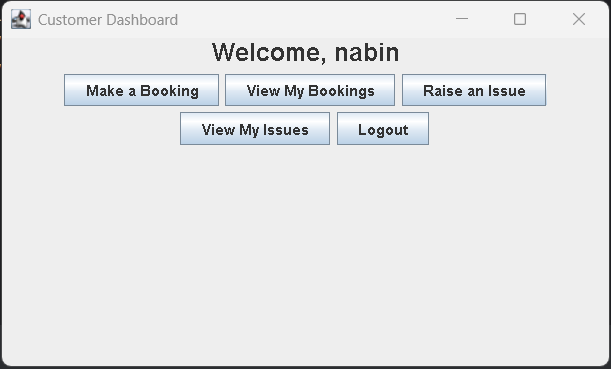Click the Customer Dashboard window title
Viewport: 611px width, 369px height.
click(108, 20)
